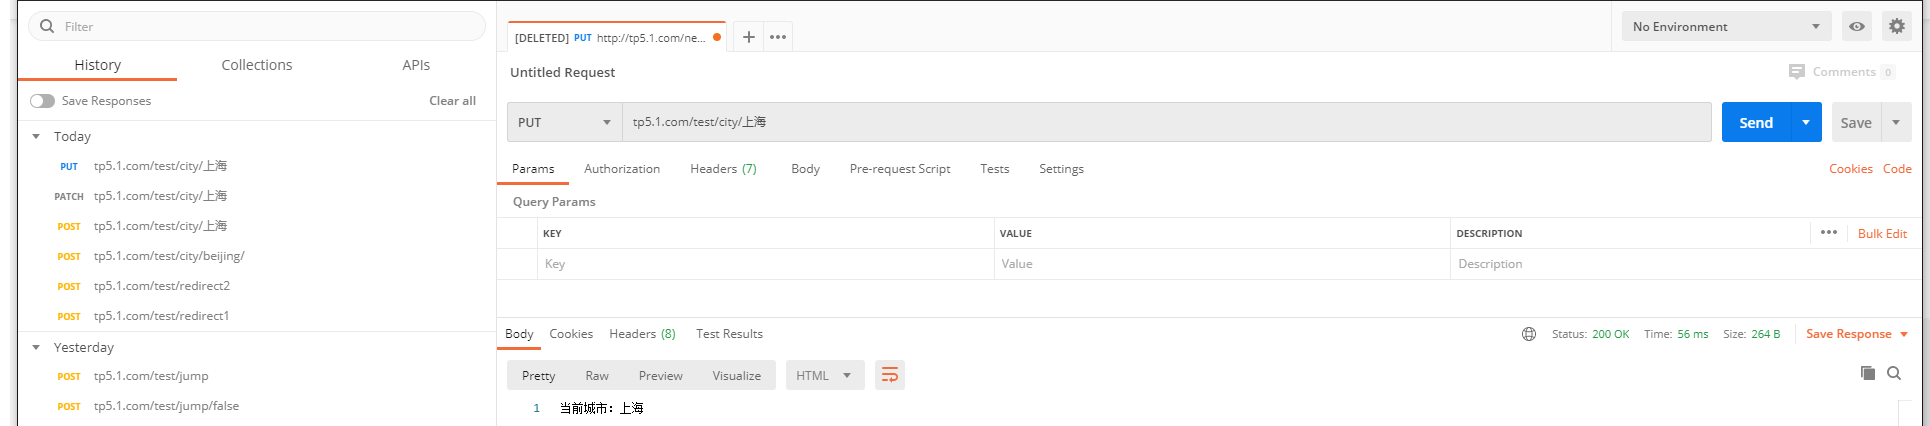Screen dimensions: 1930x426
Task: Click the network globe icon near Status
Action: coord(1529,334)
